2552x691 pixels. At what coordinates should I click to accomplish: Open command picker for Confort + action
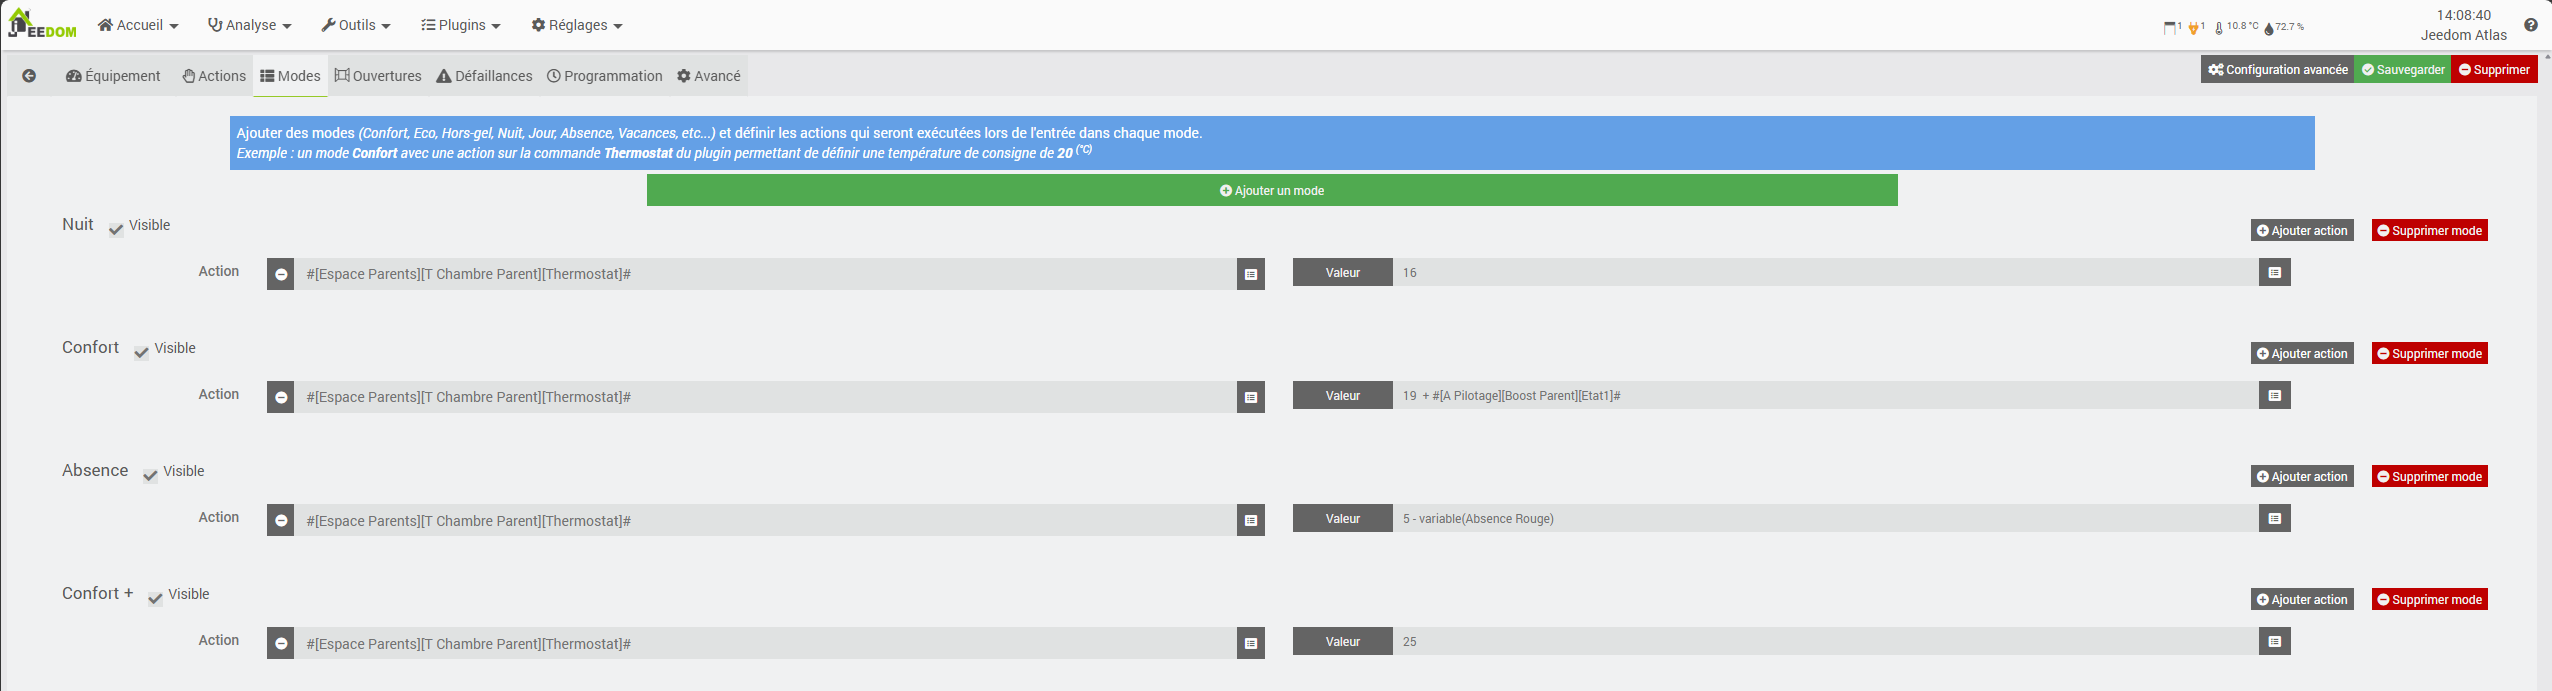tap(1250, 643)
